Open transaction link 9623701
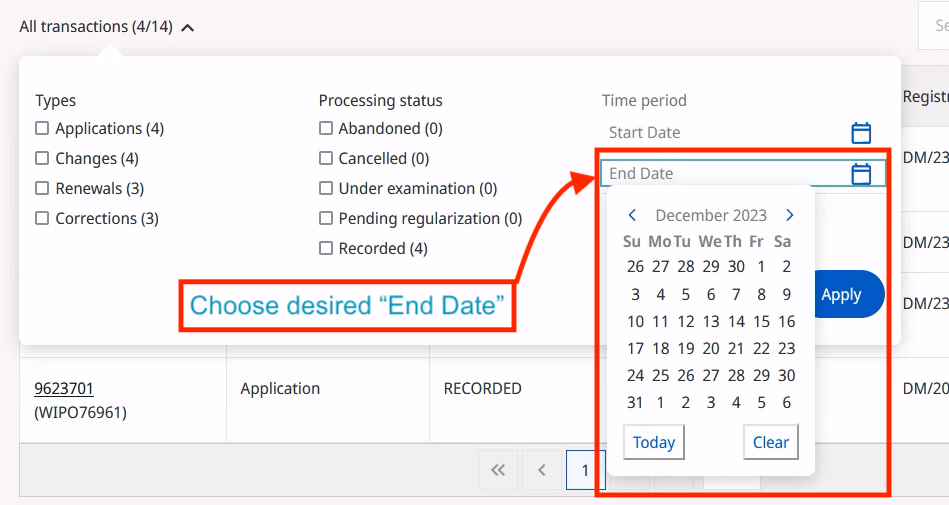The width and height of the screenshot is (949, 505). (64, 388)
